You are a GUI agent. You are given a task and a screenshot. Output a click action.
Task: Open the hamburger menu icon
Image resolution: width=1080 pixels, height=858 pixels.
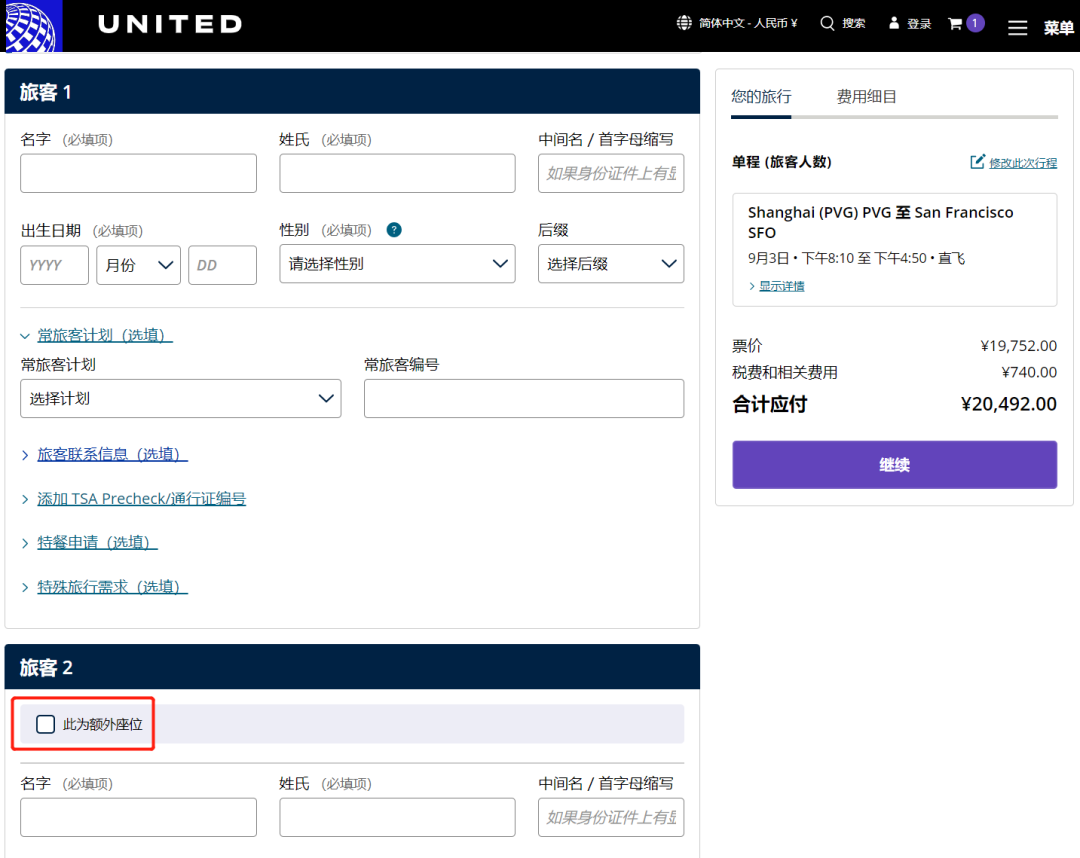click(x=1017, y=28)
